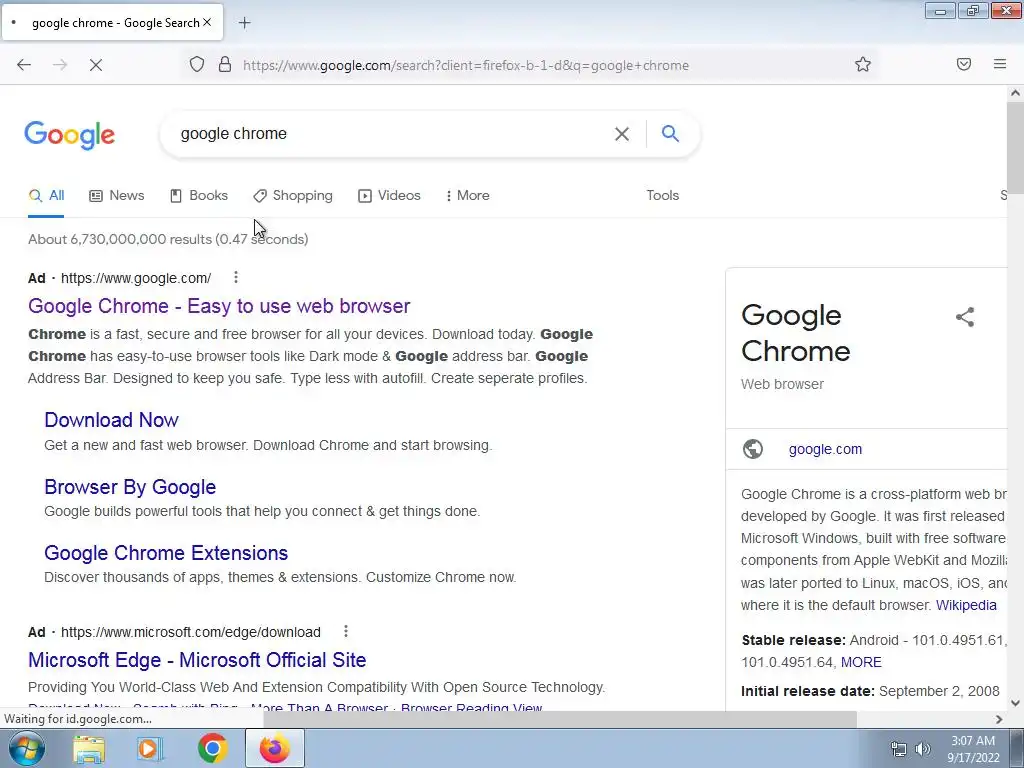Bookmark this page with the star icon
The height and width of the screenshot is (768, 1024).
[863, 64]
